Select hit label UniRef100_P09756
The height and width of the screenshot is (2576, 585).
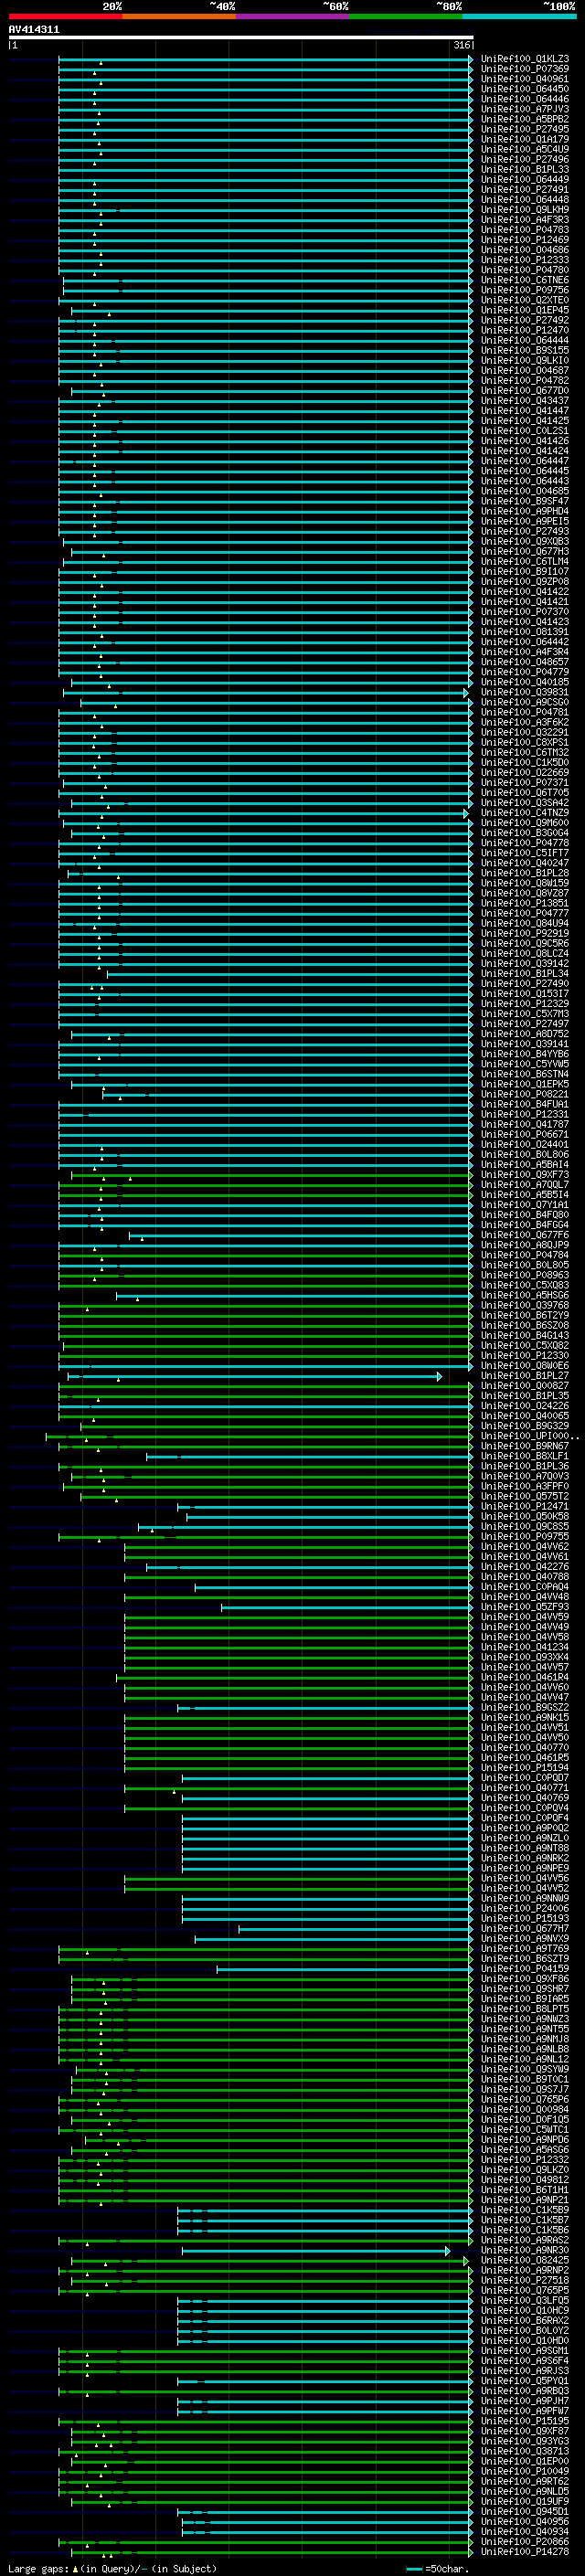point(525,290)
